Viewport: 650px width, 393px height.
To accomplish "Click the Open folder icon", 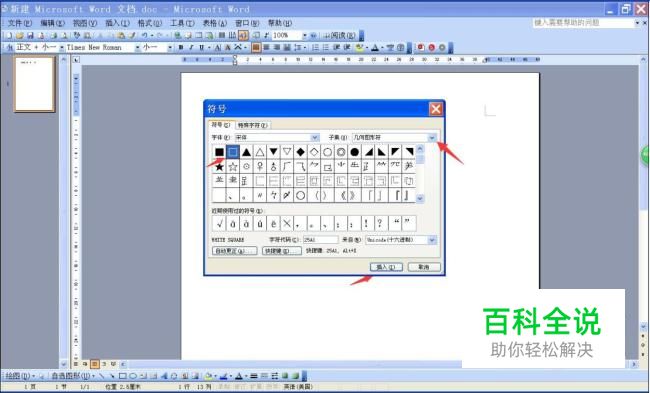I will [19, 36].
